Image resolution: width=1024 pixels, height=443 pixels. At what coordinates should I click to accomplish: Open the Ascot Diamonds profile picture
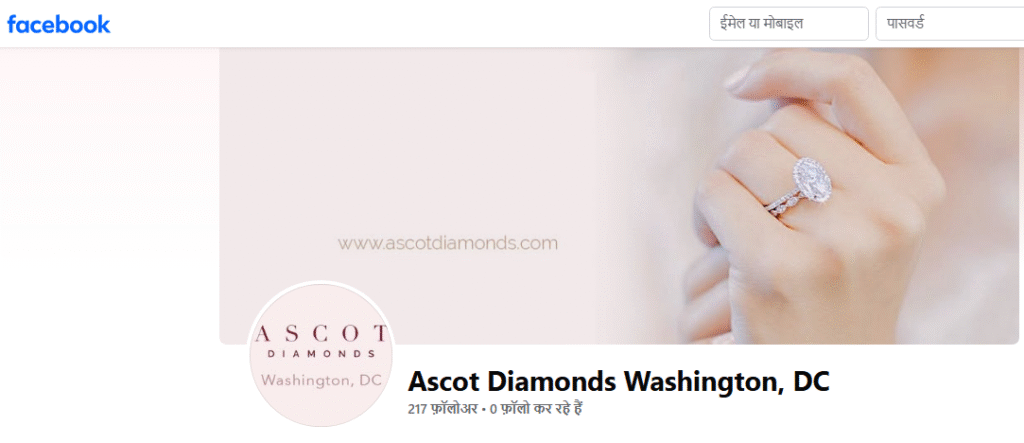[321, 355]
